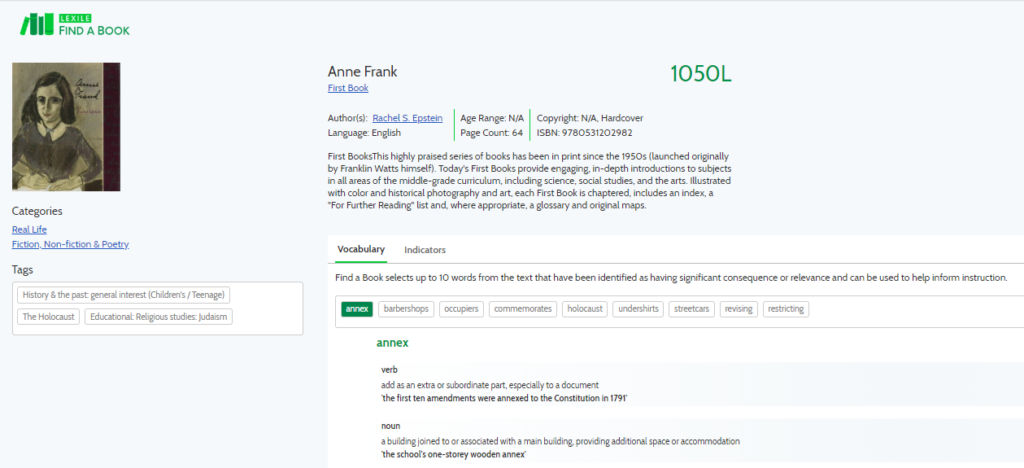
Task: Click the 'first ten amendments' example sentence
Action: [504, 398]
